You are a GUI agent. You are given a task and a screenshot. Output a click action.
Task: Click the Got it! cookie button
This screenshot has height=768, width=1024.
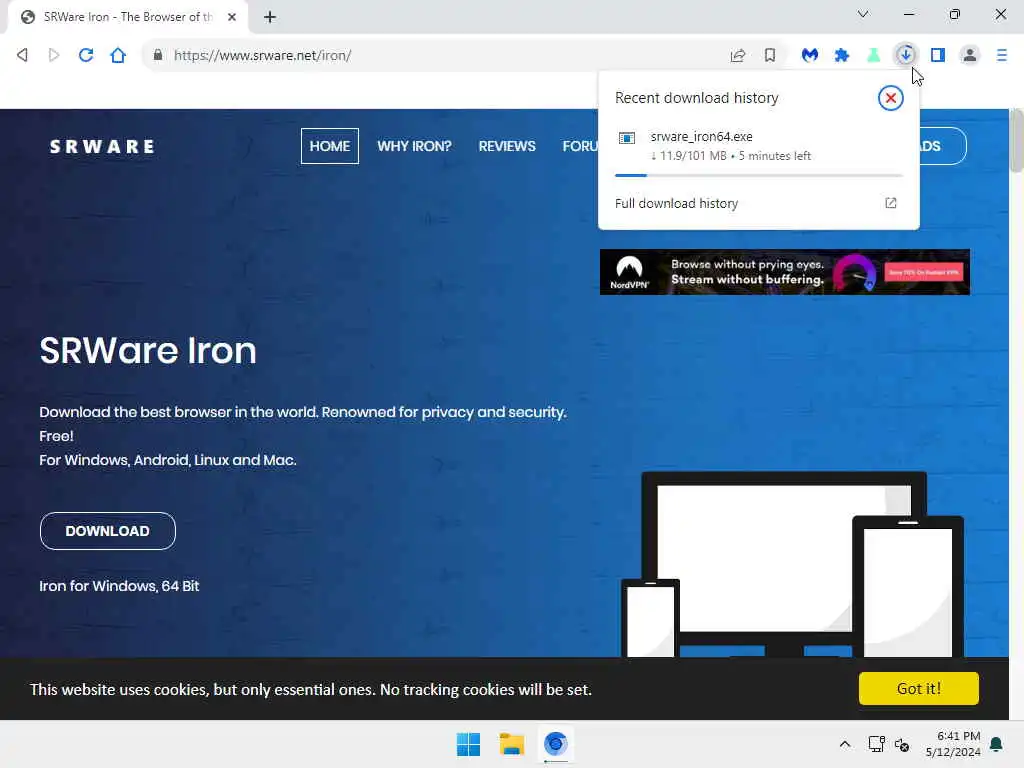(918, 688)
